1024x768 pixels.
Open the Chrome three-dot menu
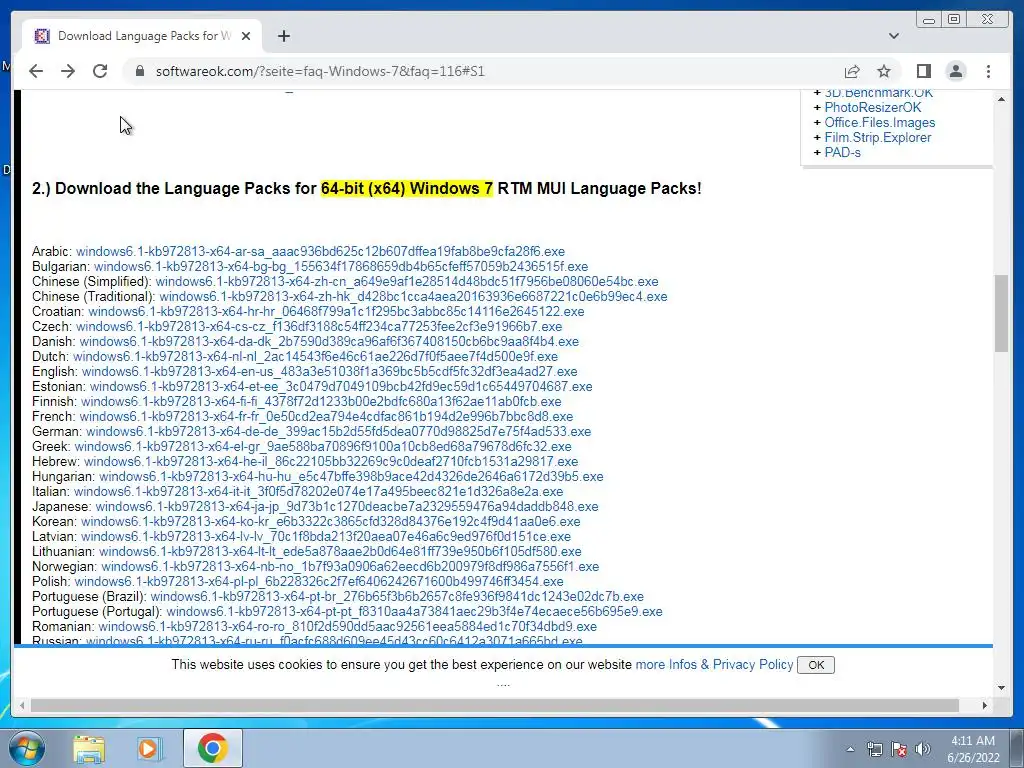(988, 71)
